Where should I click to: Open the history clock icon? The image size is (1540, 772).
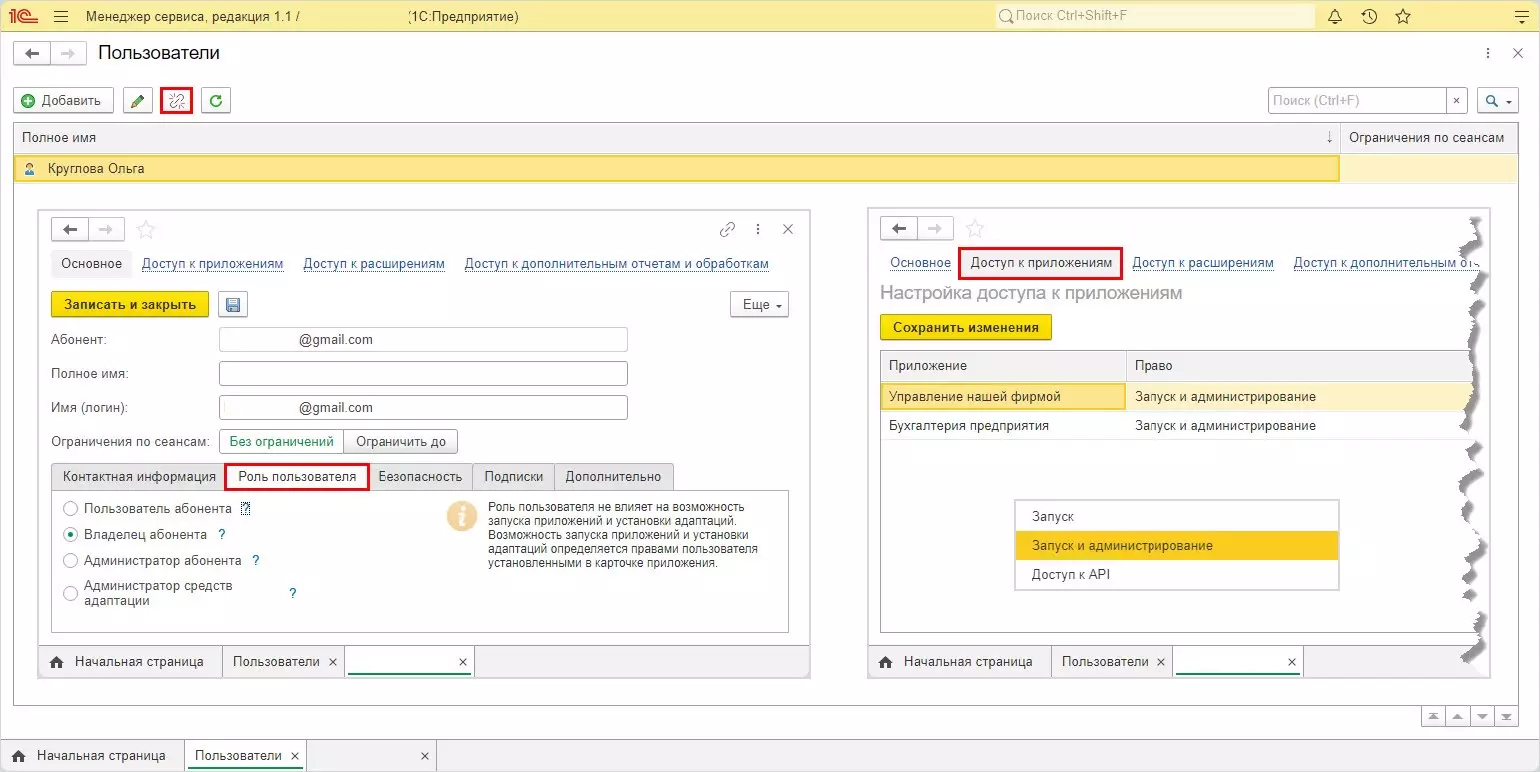[1369, 17]
